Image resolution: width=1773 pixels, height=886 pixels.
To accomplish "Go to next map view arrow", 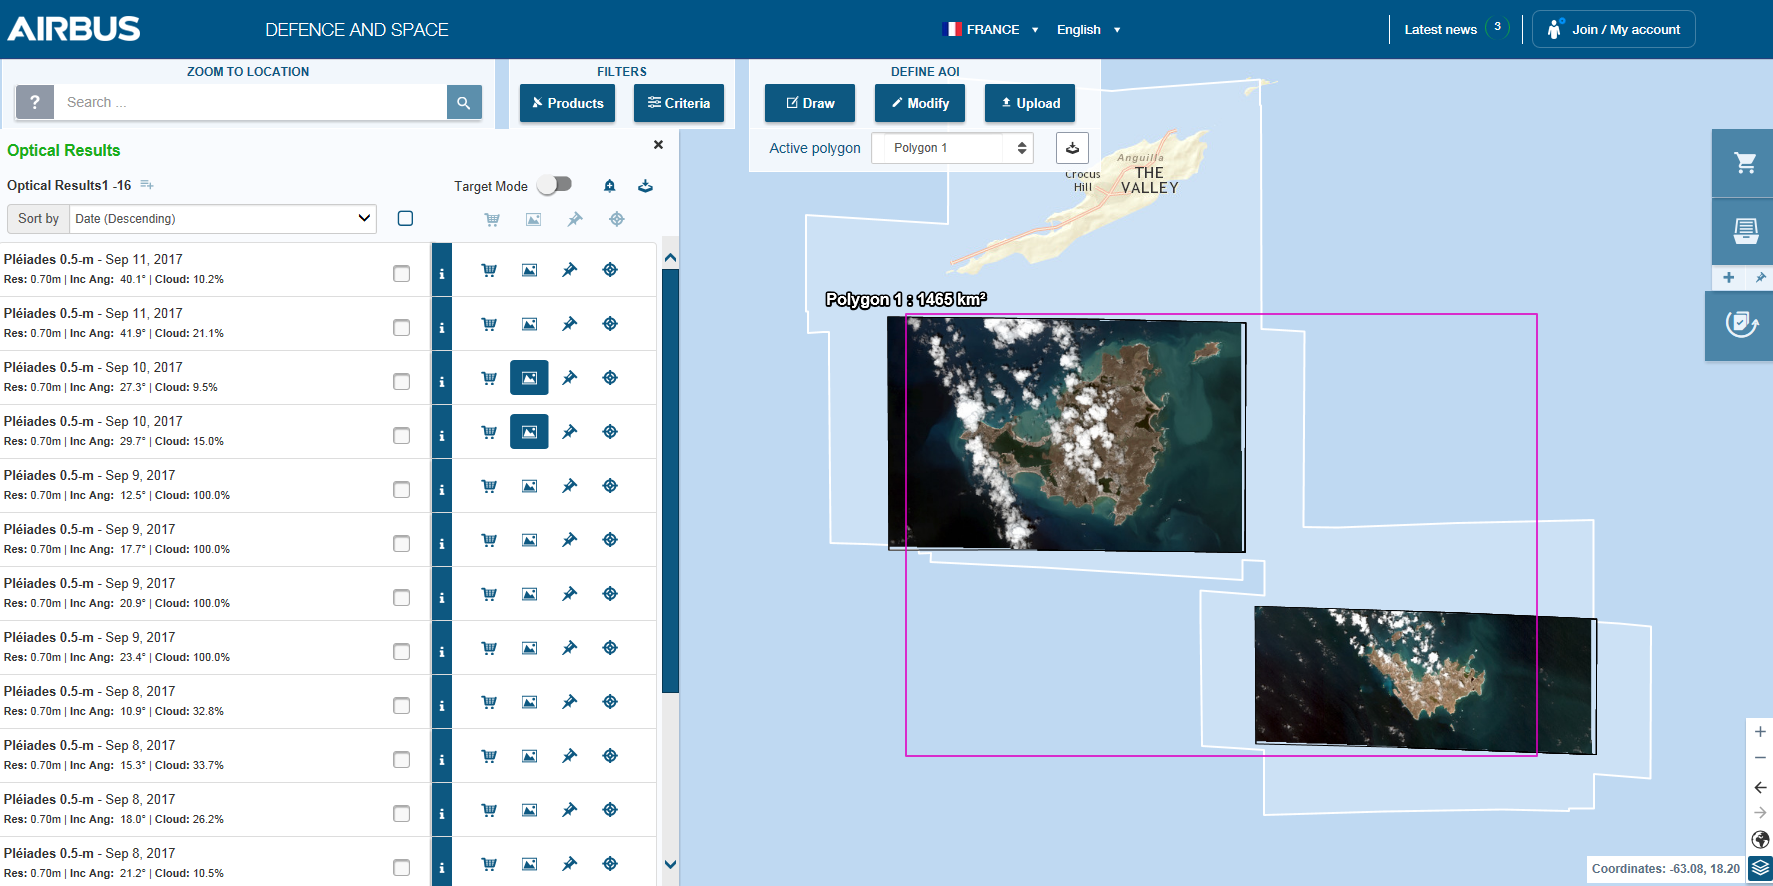I will (1760, 812).
